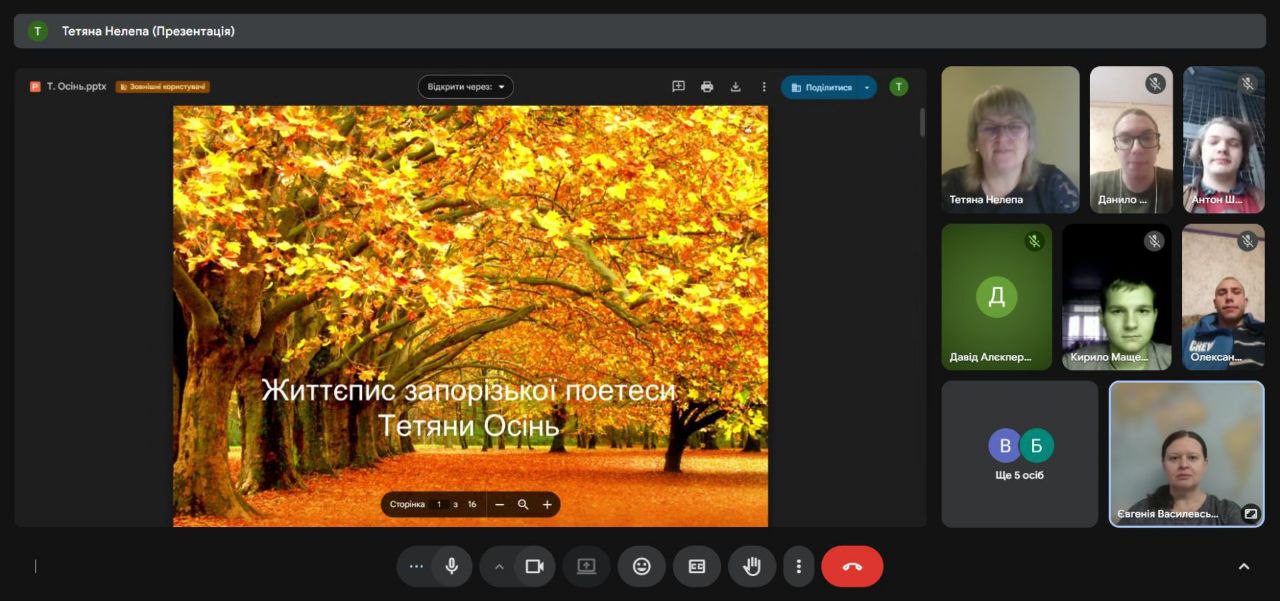The height and width of the screenshot is (601, 1280).
Task: Expand the arrow next to Поділитися
Action: [868, 87]
